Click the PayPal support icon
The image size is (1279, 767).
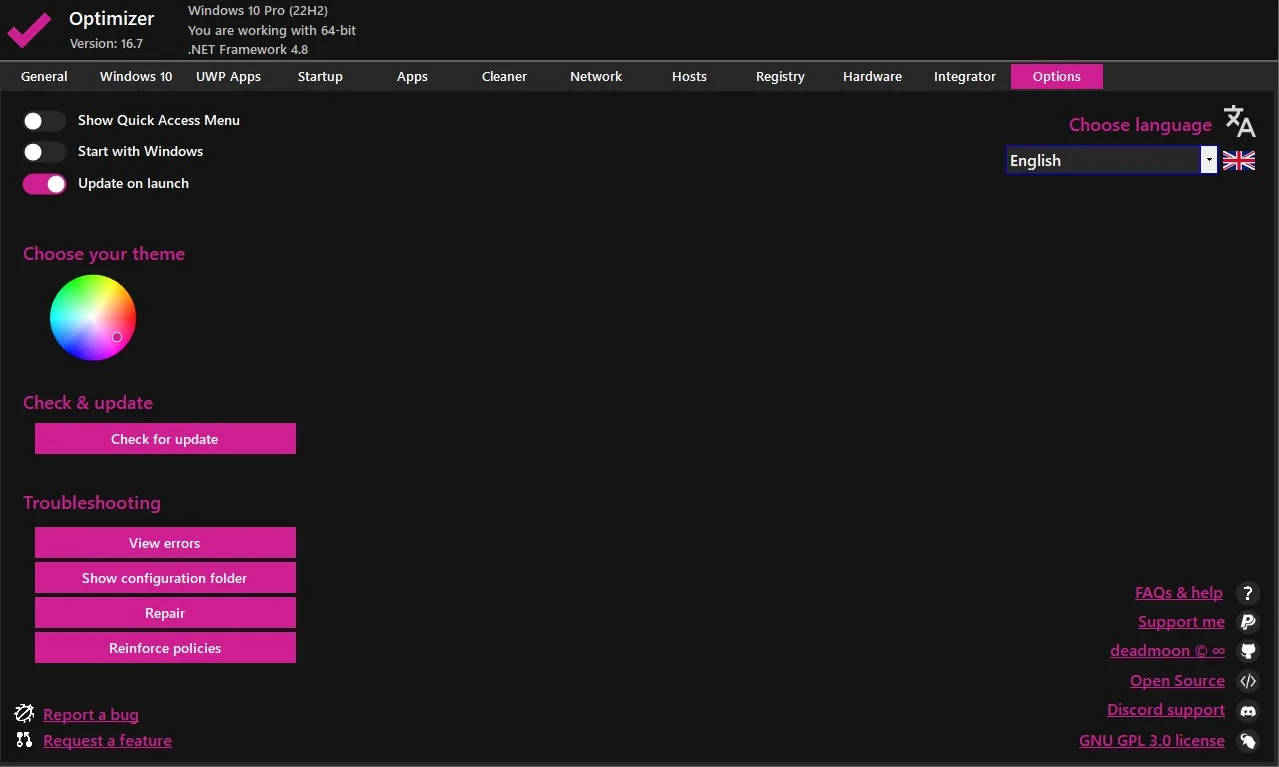point(1247,622)
